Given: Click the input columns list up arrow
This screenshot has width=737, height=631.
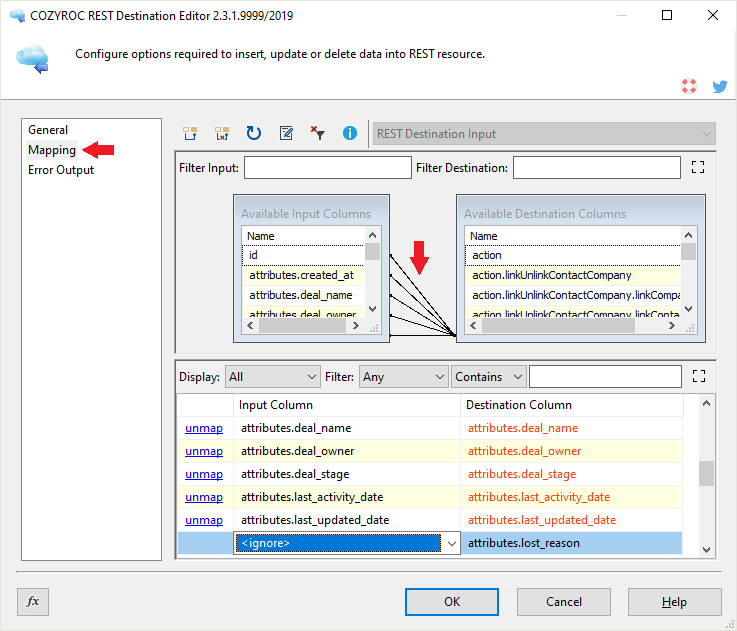Looking at the screenshot, I should [x=372, y=235].
